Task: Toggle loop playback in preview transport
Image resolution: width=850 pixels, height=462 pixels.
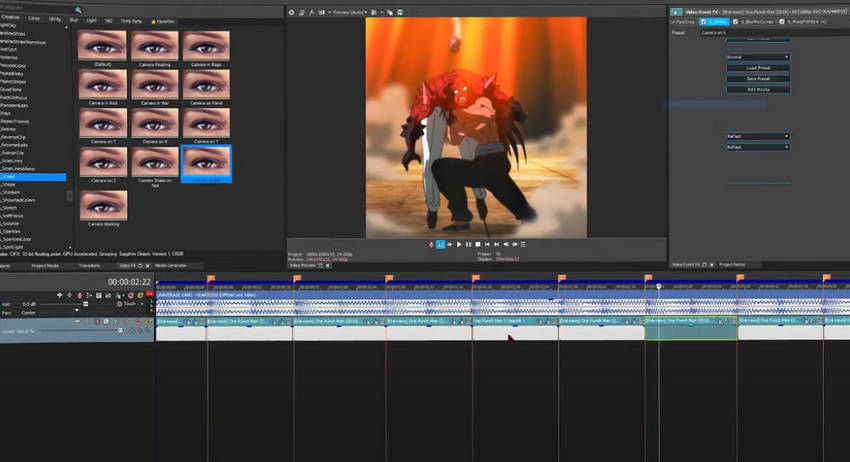Action: click(x=441, y=245)
